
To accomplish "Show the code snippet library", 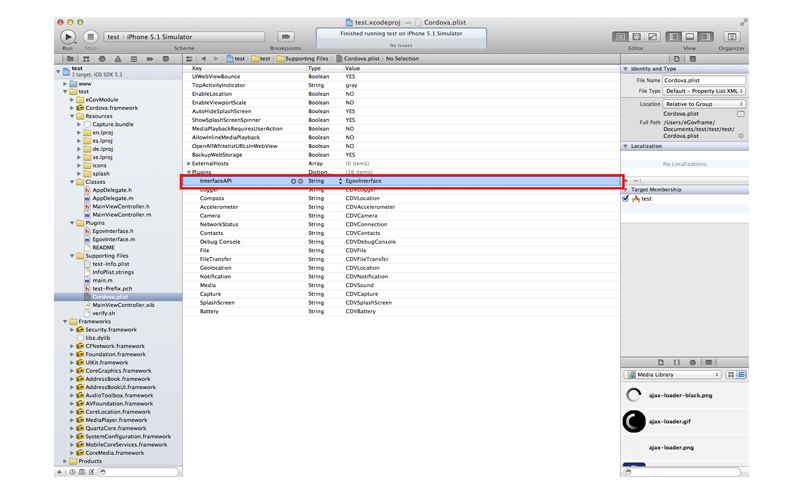I will pos(677,362).
